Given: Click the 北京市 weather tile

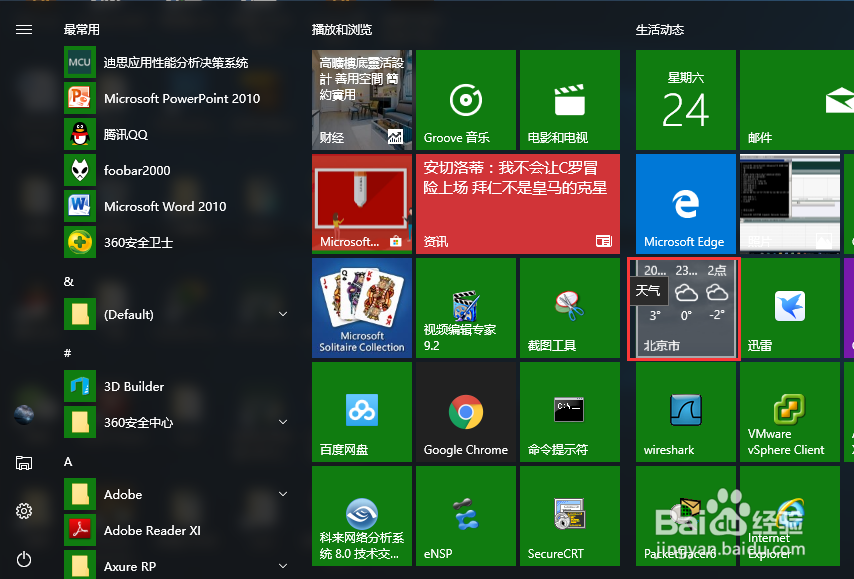Looking at the screenshot, I should 684,308.
